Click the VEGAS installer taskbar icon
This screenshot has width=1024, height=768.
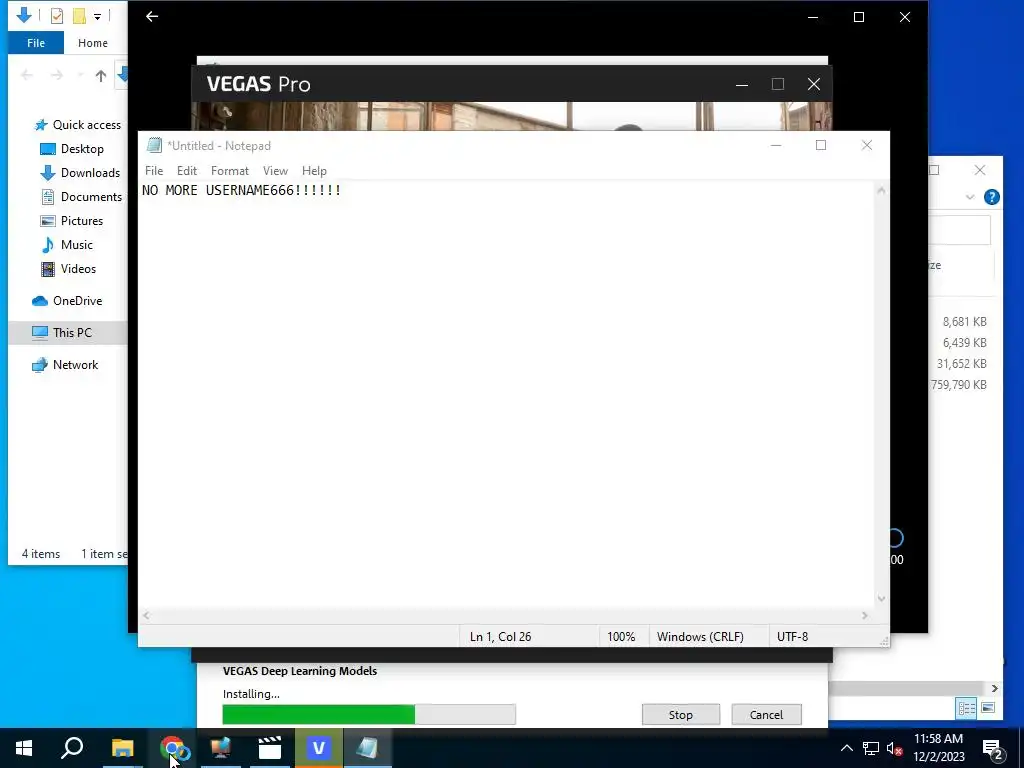319,748
